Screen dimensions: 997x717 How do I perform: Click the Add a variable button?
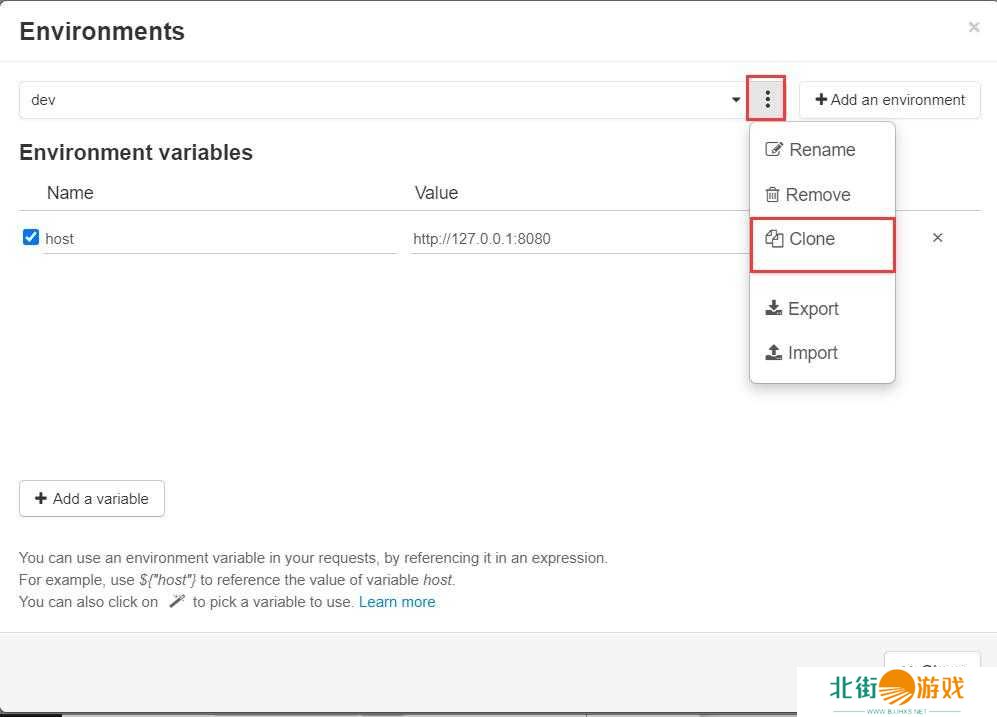[x=92, y=499]
